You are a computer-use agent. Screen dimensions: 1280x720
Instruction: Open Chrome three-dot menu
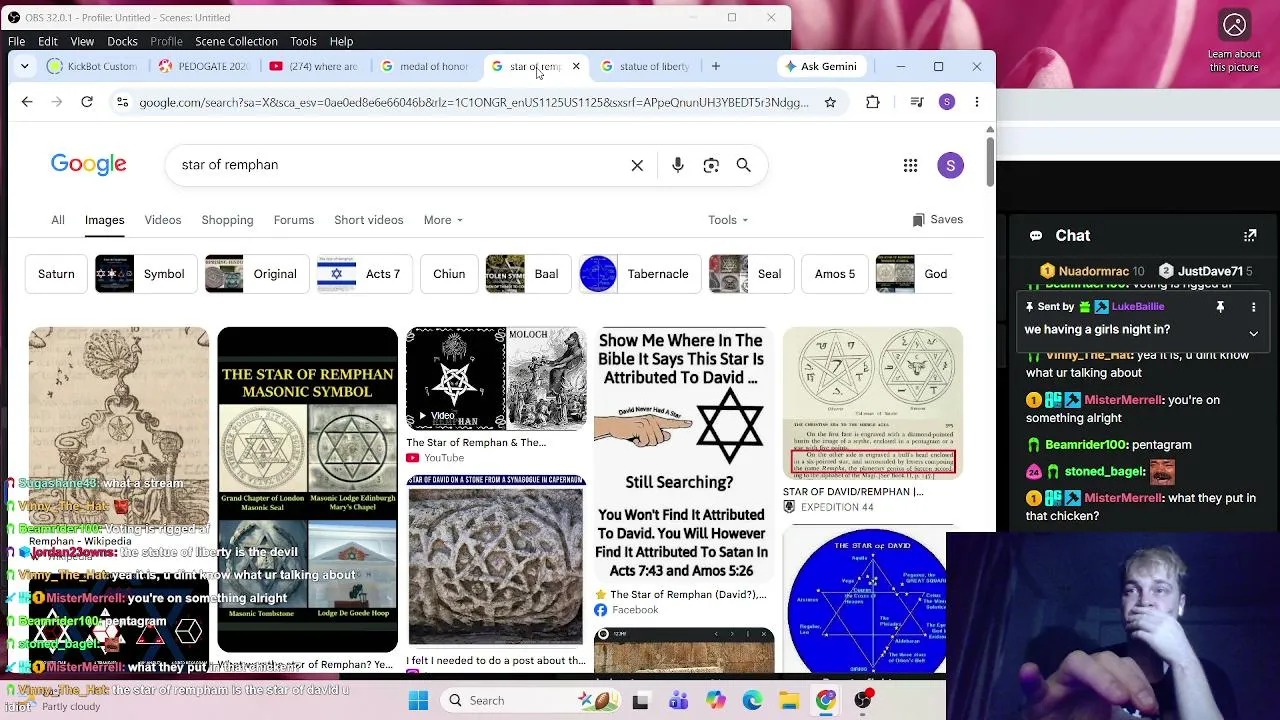pyautogui.click(x=977, y=102)
